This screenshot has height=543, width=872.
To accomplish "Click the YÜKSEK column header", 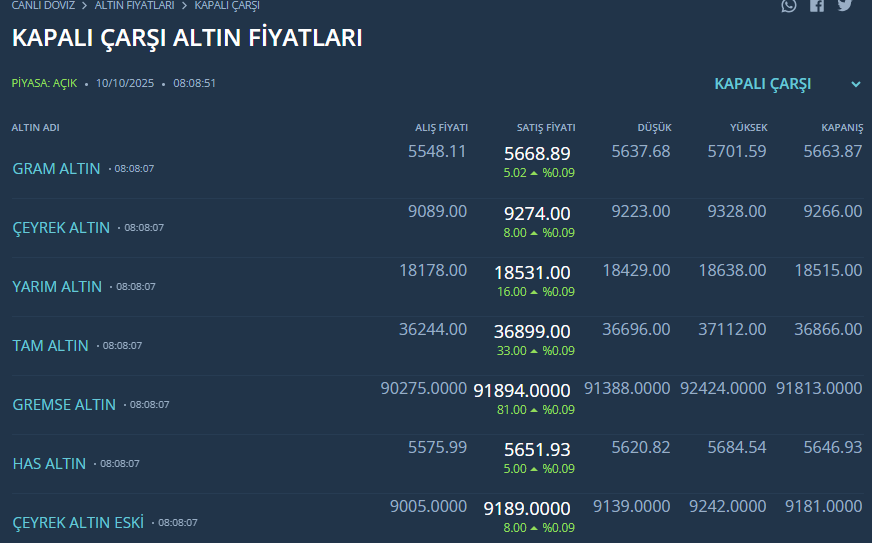I will [748, 128].
